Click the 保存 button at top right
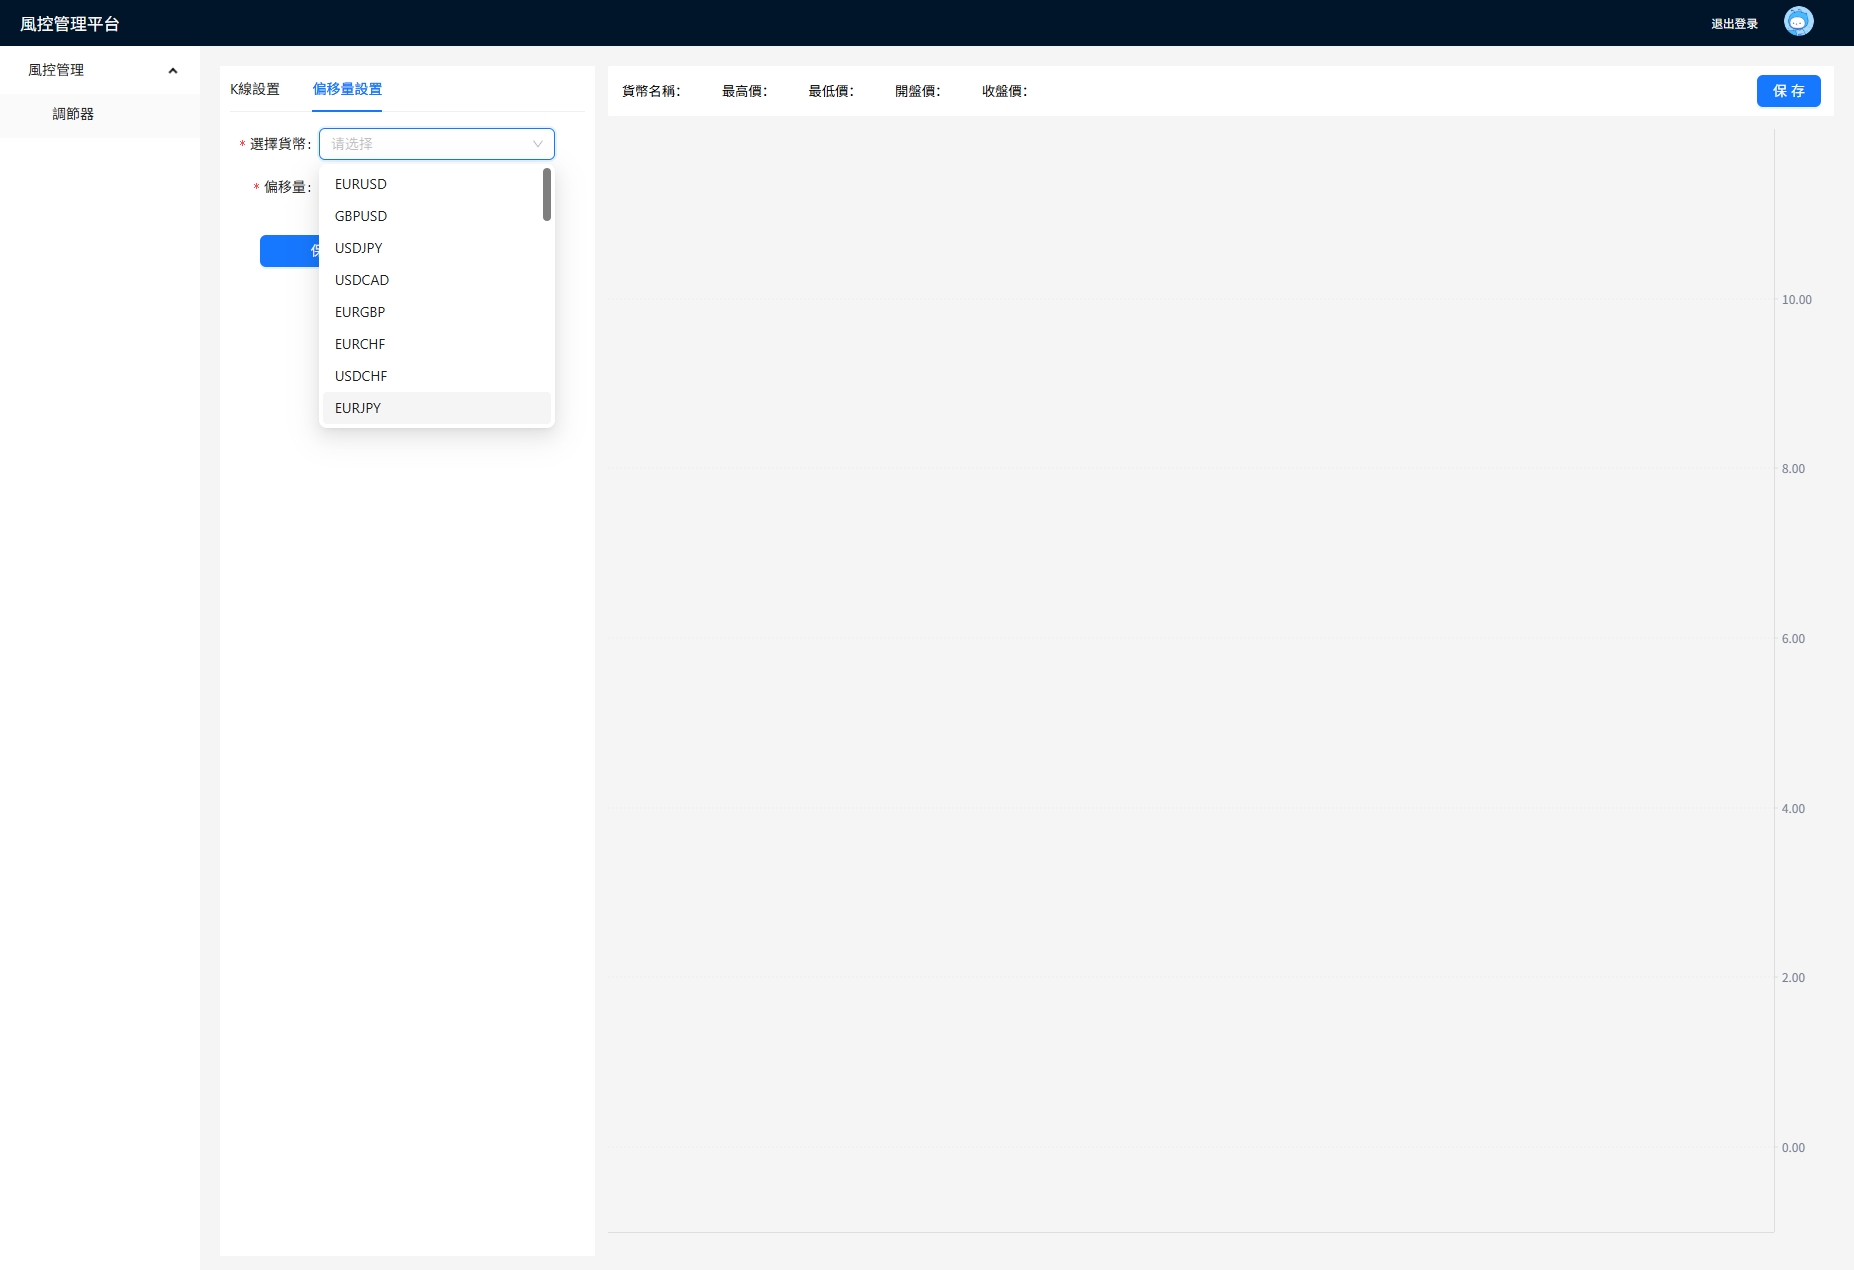The width and height of the screenshot is (1854, 1270). click(1788, 91)
